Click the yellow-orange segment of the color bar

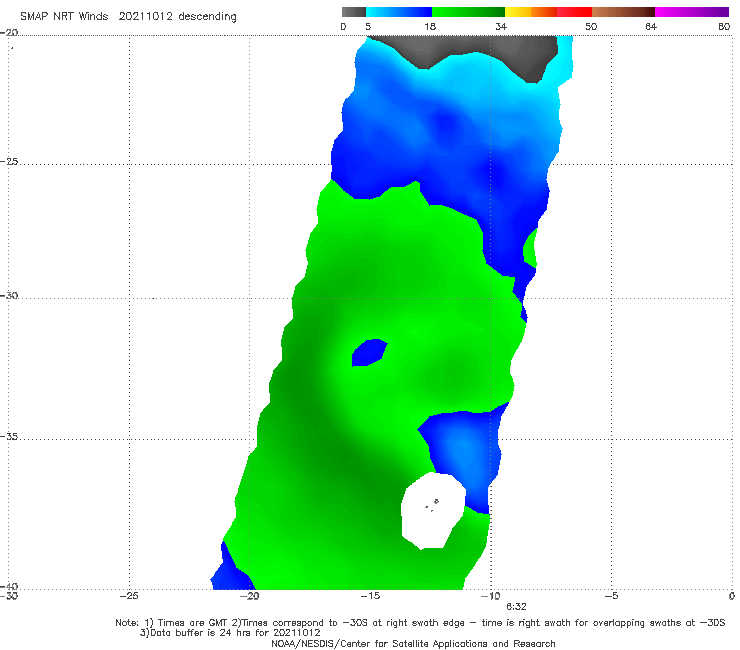(531, 12)
